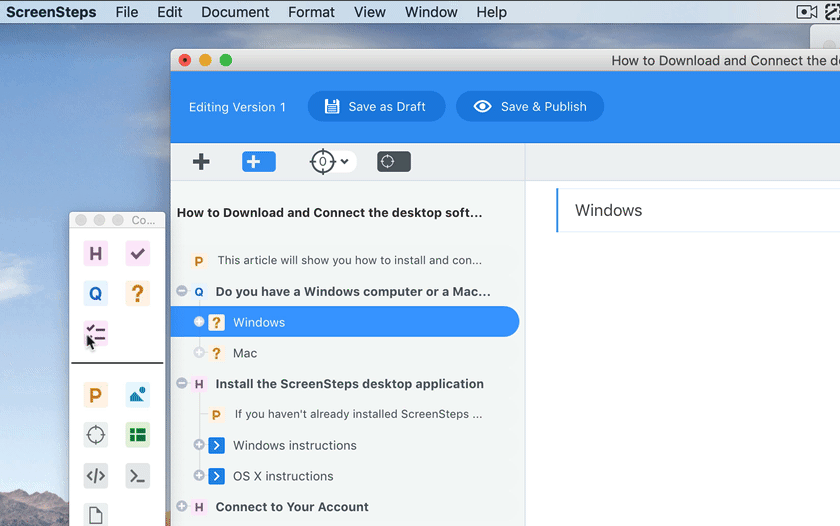Save the article as draft
This screenshot has width=840, height=526.
tap(376, 107)
